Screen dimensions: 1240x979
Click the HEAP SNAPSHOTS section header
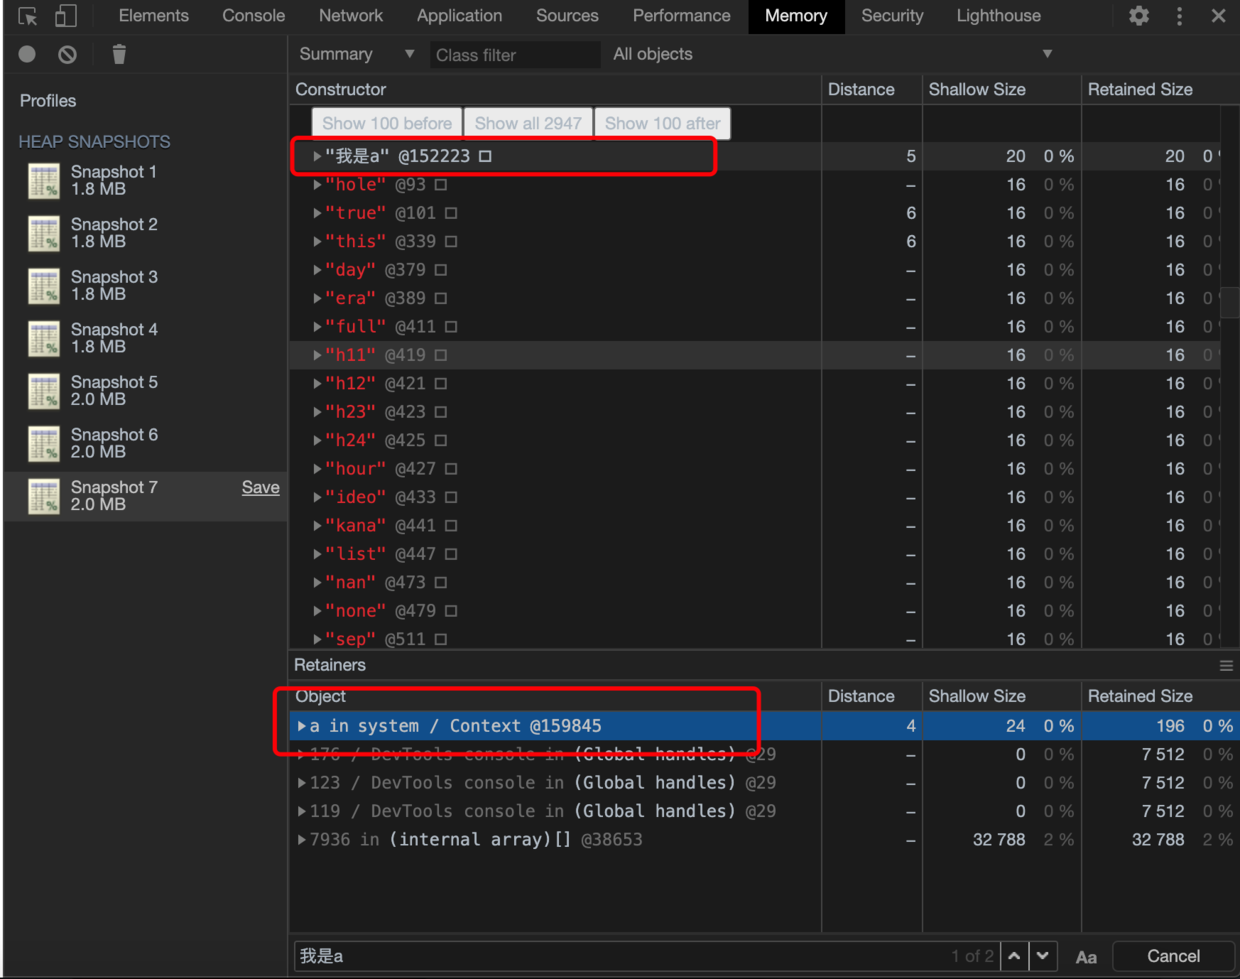[x=94, y=142]
